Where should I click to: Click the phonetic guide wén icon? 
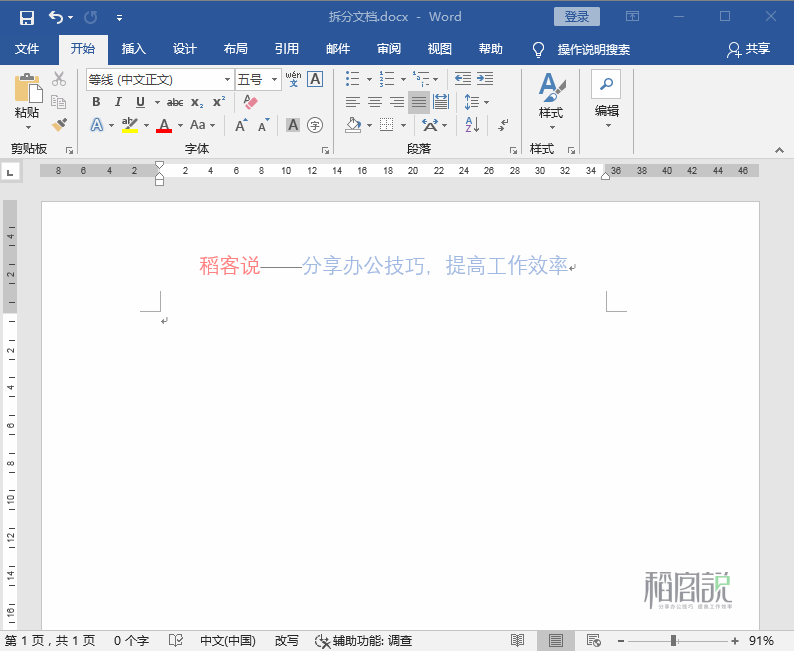(x=293, y=79)
